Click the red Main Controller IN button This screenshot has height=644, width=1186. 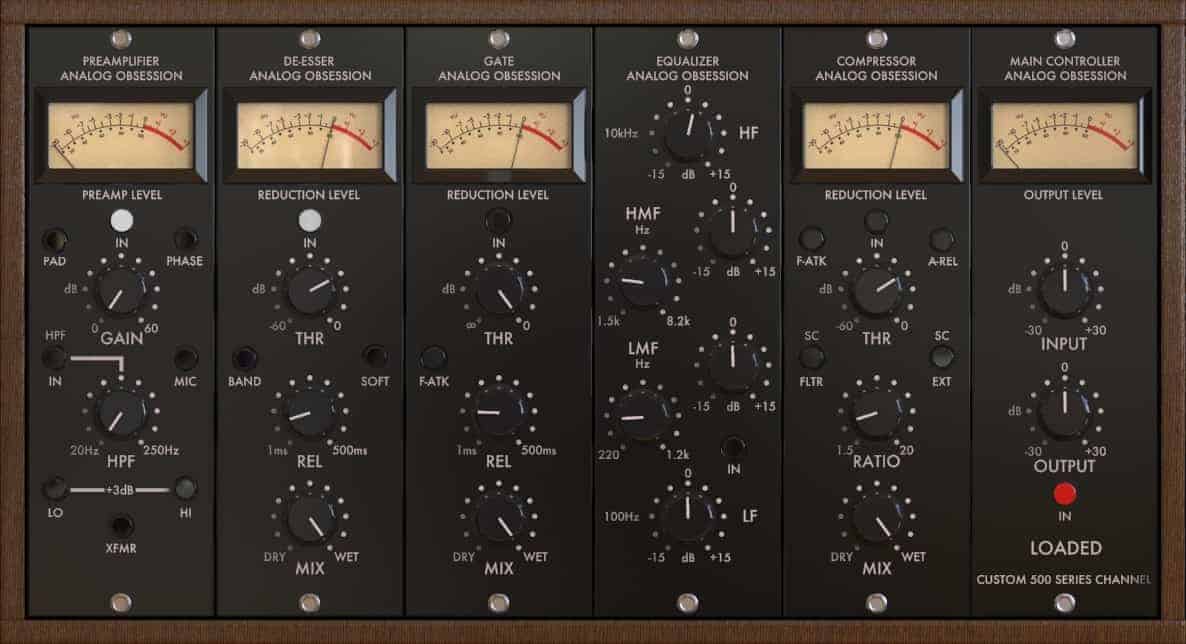pos(1064,494)
